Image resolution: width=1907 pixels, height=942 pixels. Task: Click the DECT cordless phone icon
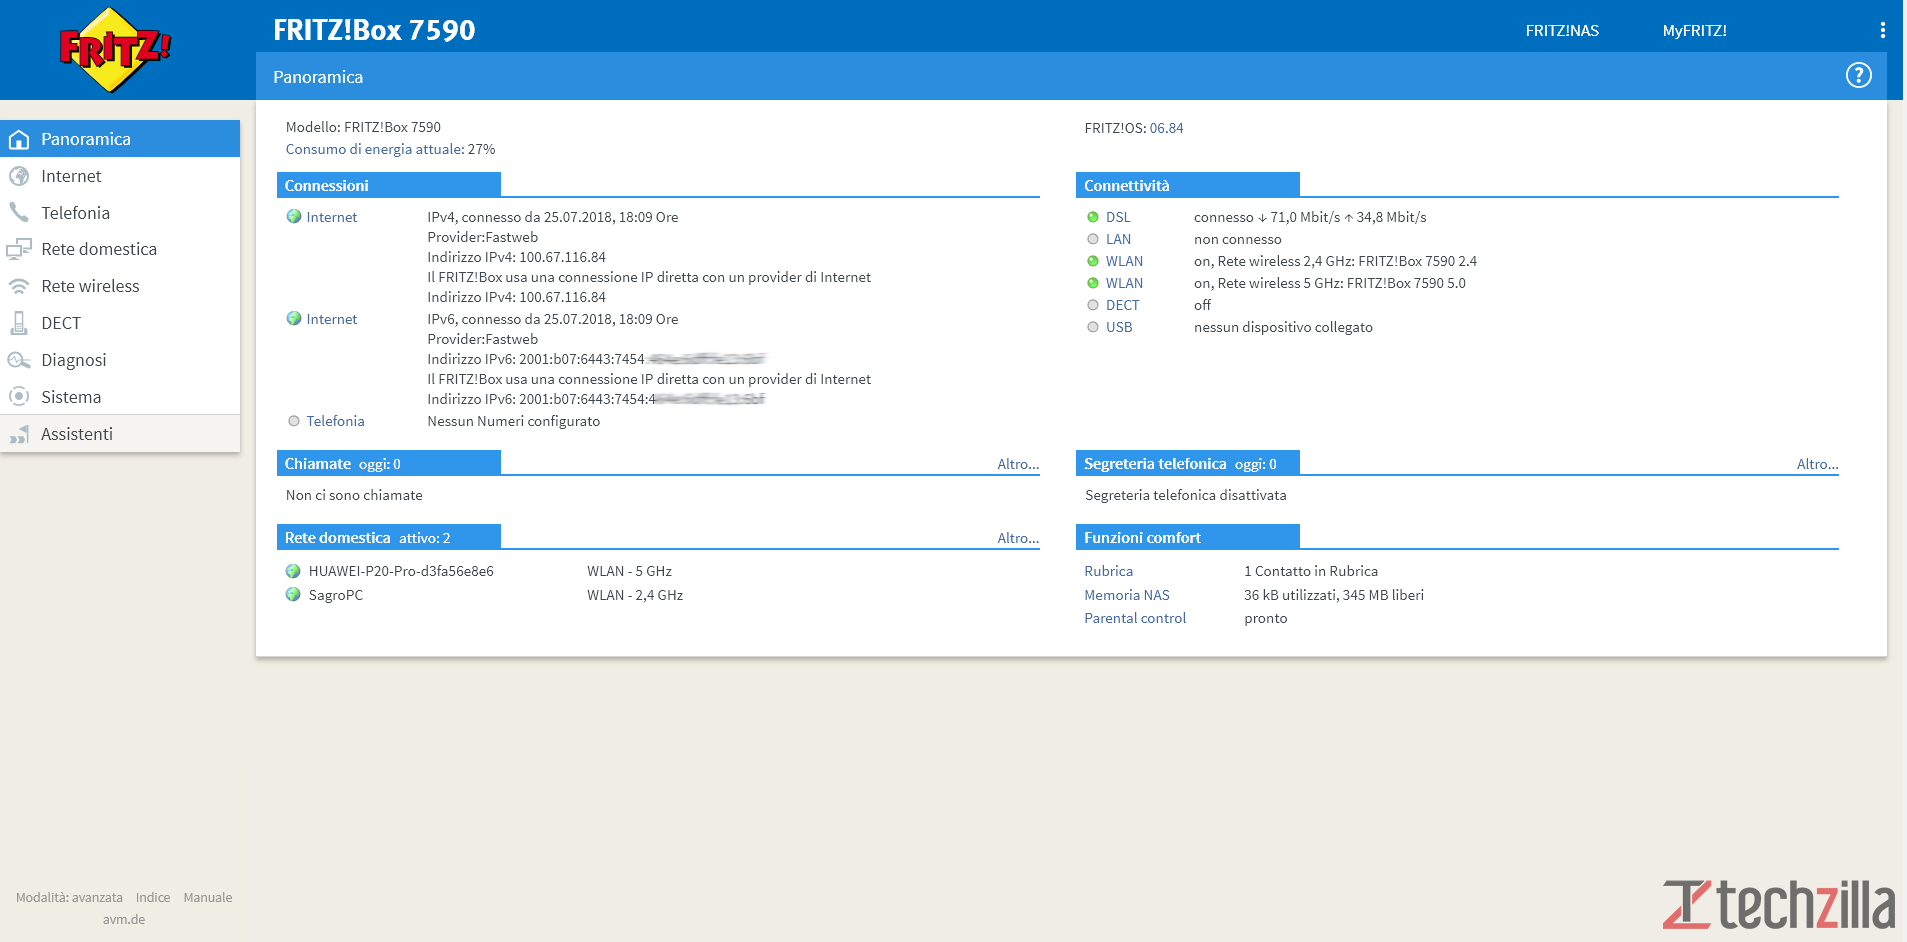tap(19, 323)
